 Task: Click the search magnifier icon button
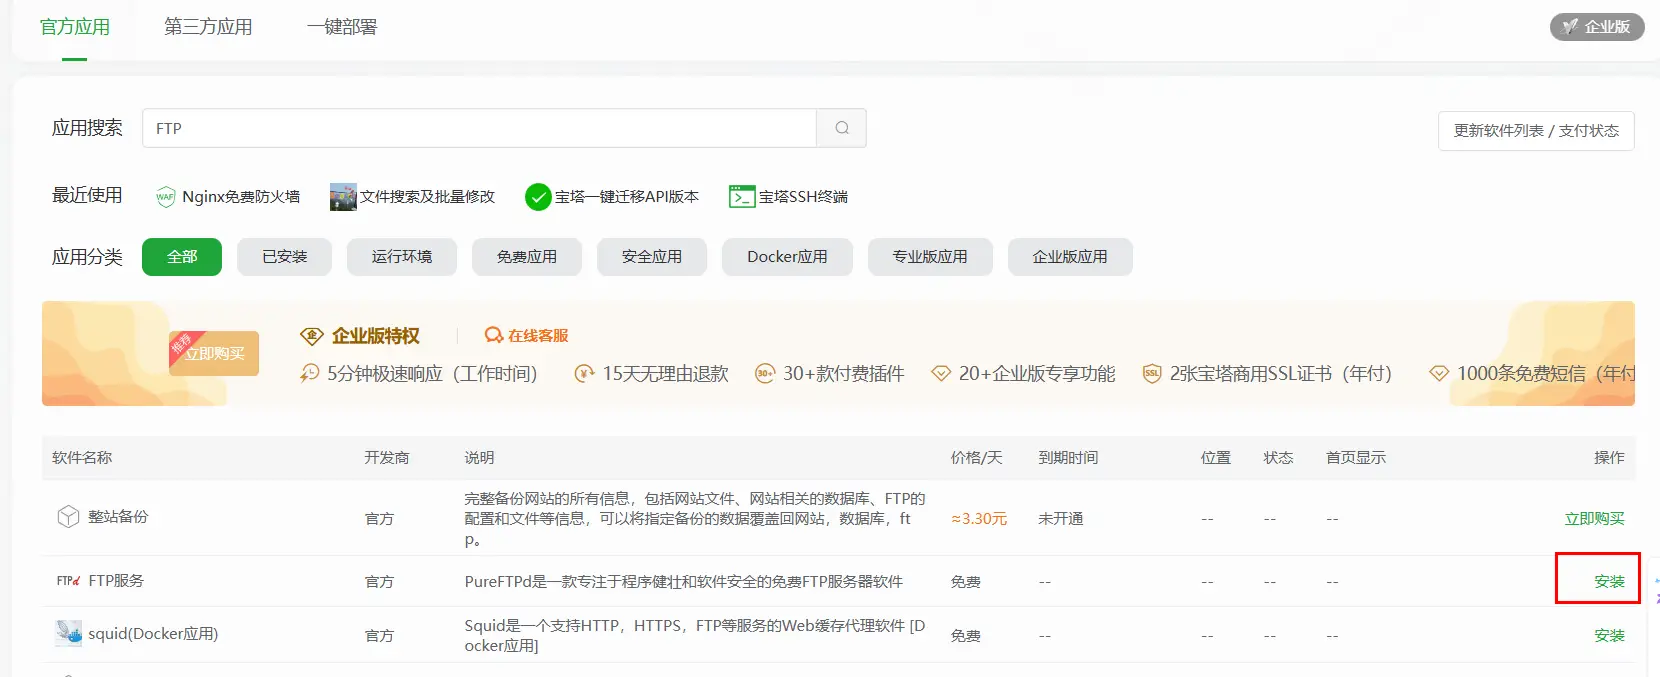(x=842, y=128)
